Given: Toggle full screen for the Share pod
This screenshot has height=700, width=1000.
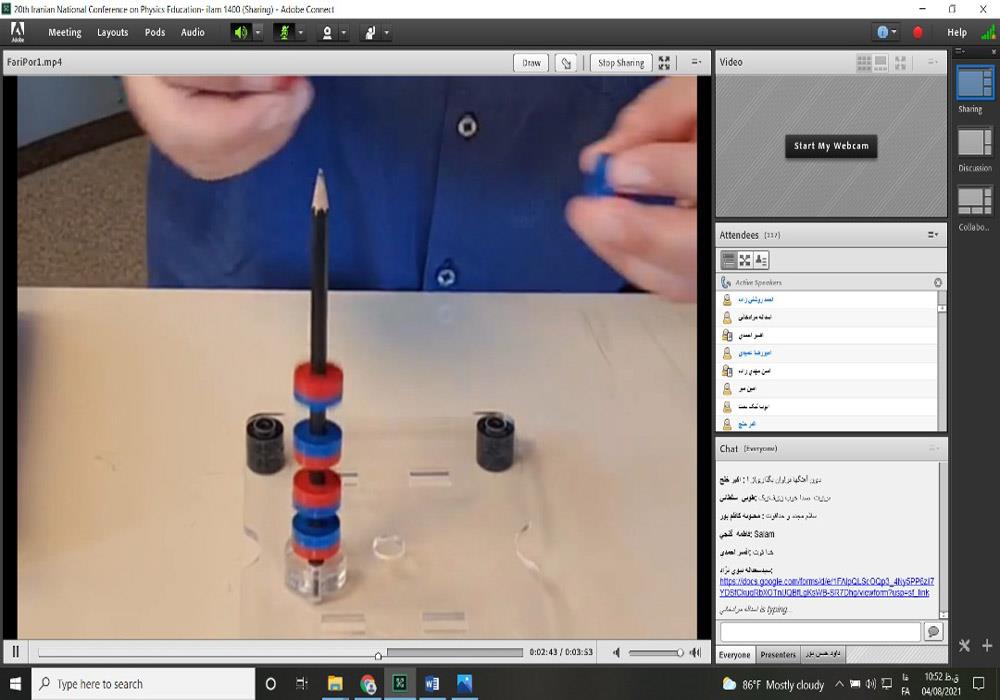Looking at the screenshot, I should pyautogui.click(x=664, y=63).
